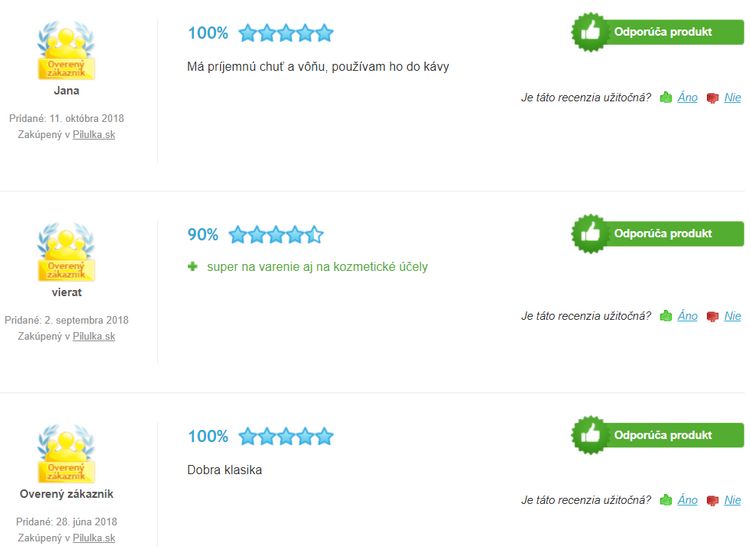Click vierat's Overený zákazník badge icon
The image size is (750, 547).
pyautogui.click(x=66, y=252)
